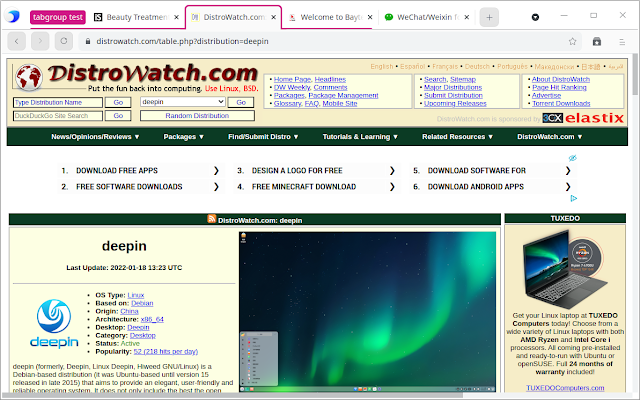Click the chevron next to Download Free Apps
The height and width of the screenshot is (400, 640).
point(216,171)
